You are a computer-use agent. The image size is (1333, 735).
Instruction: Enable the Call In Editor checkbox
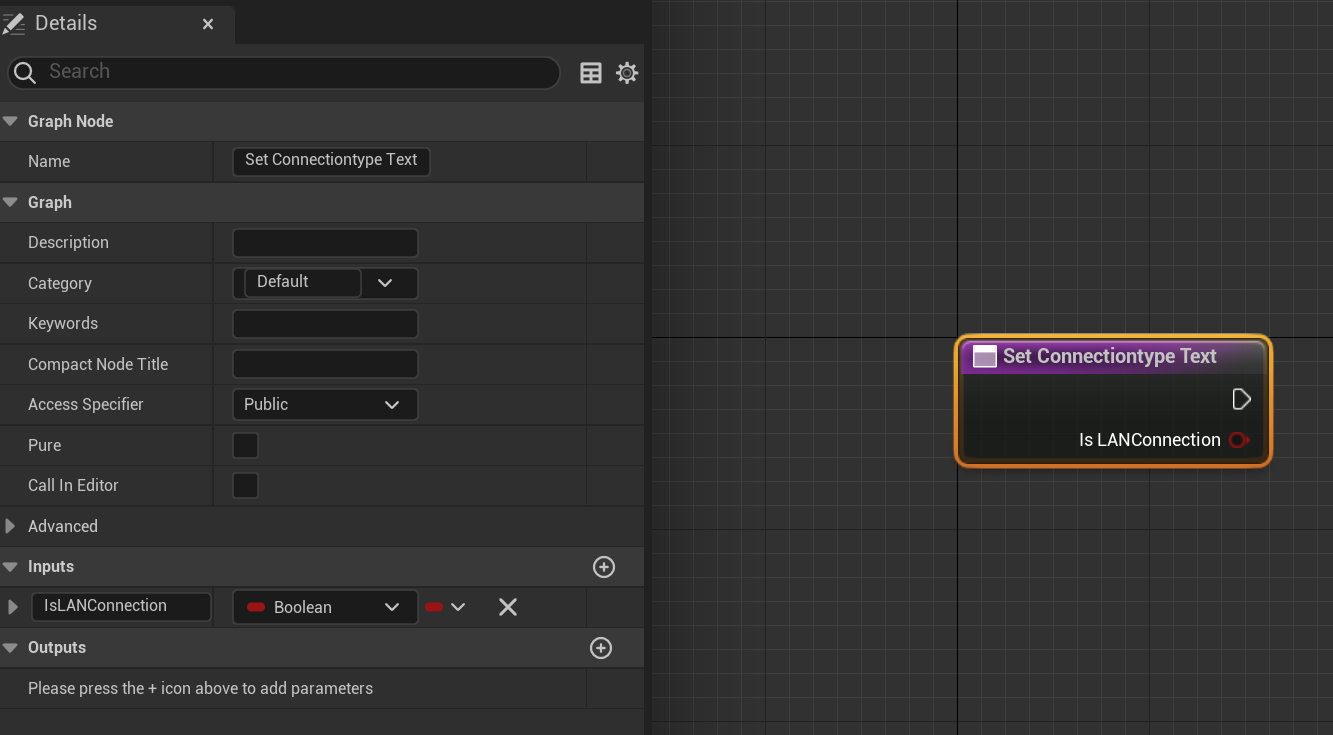[x=245, y=486]
